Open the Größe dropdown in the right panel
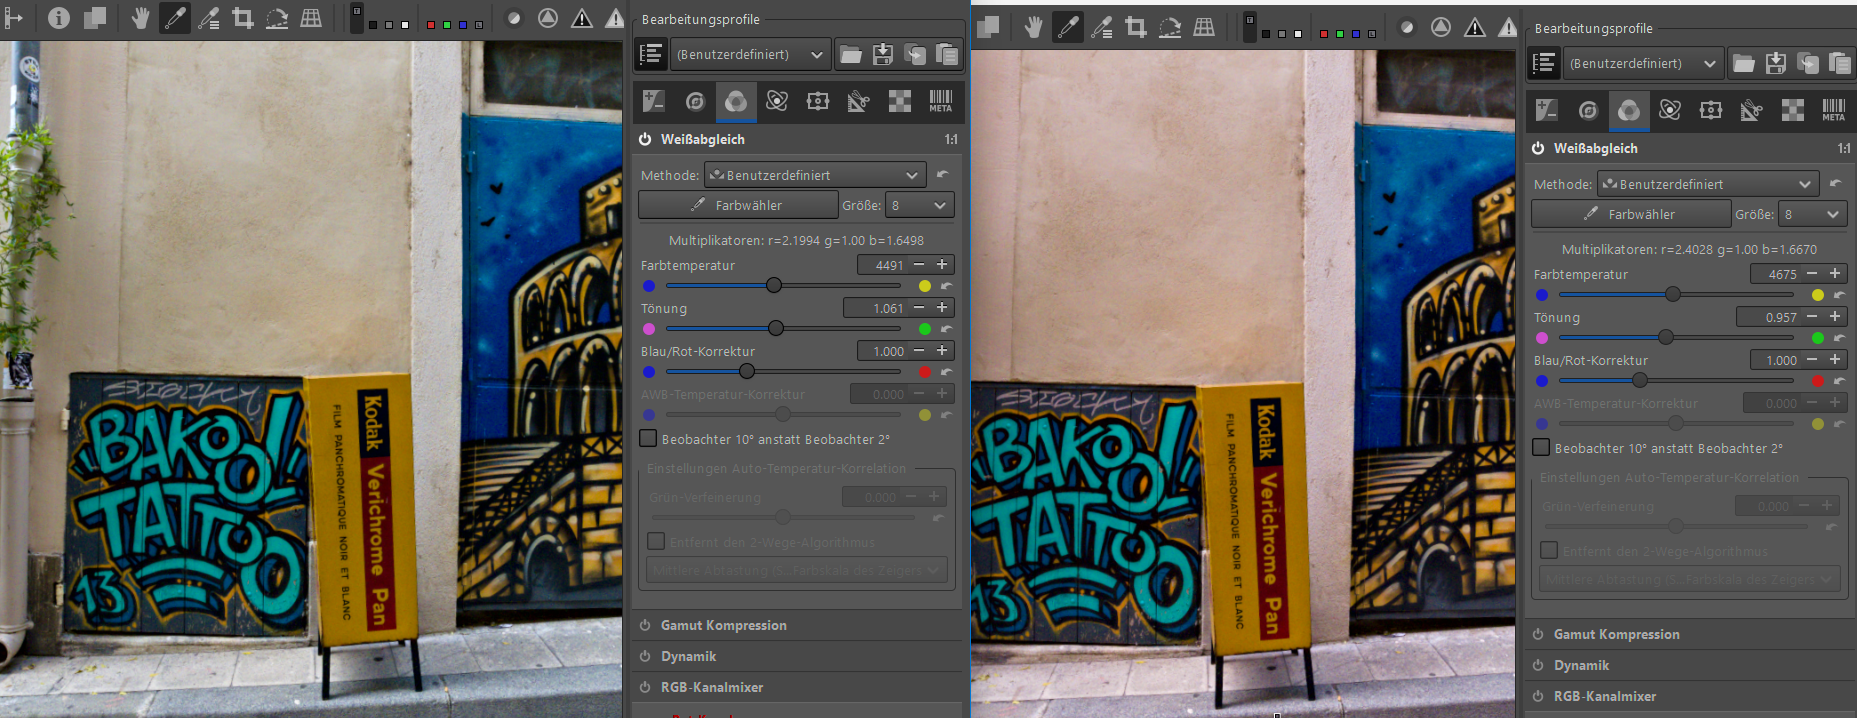 pos(1811,214)
